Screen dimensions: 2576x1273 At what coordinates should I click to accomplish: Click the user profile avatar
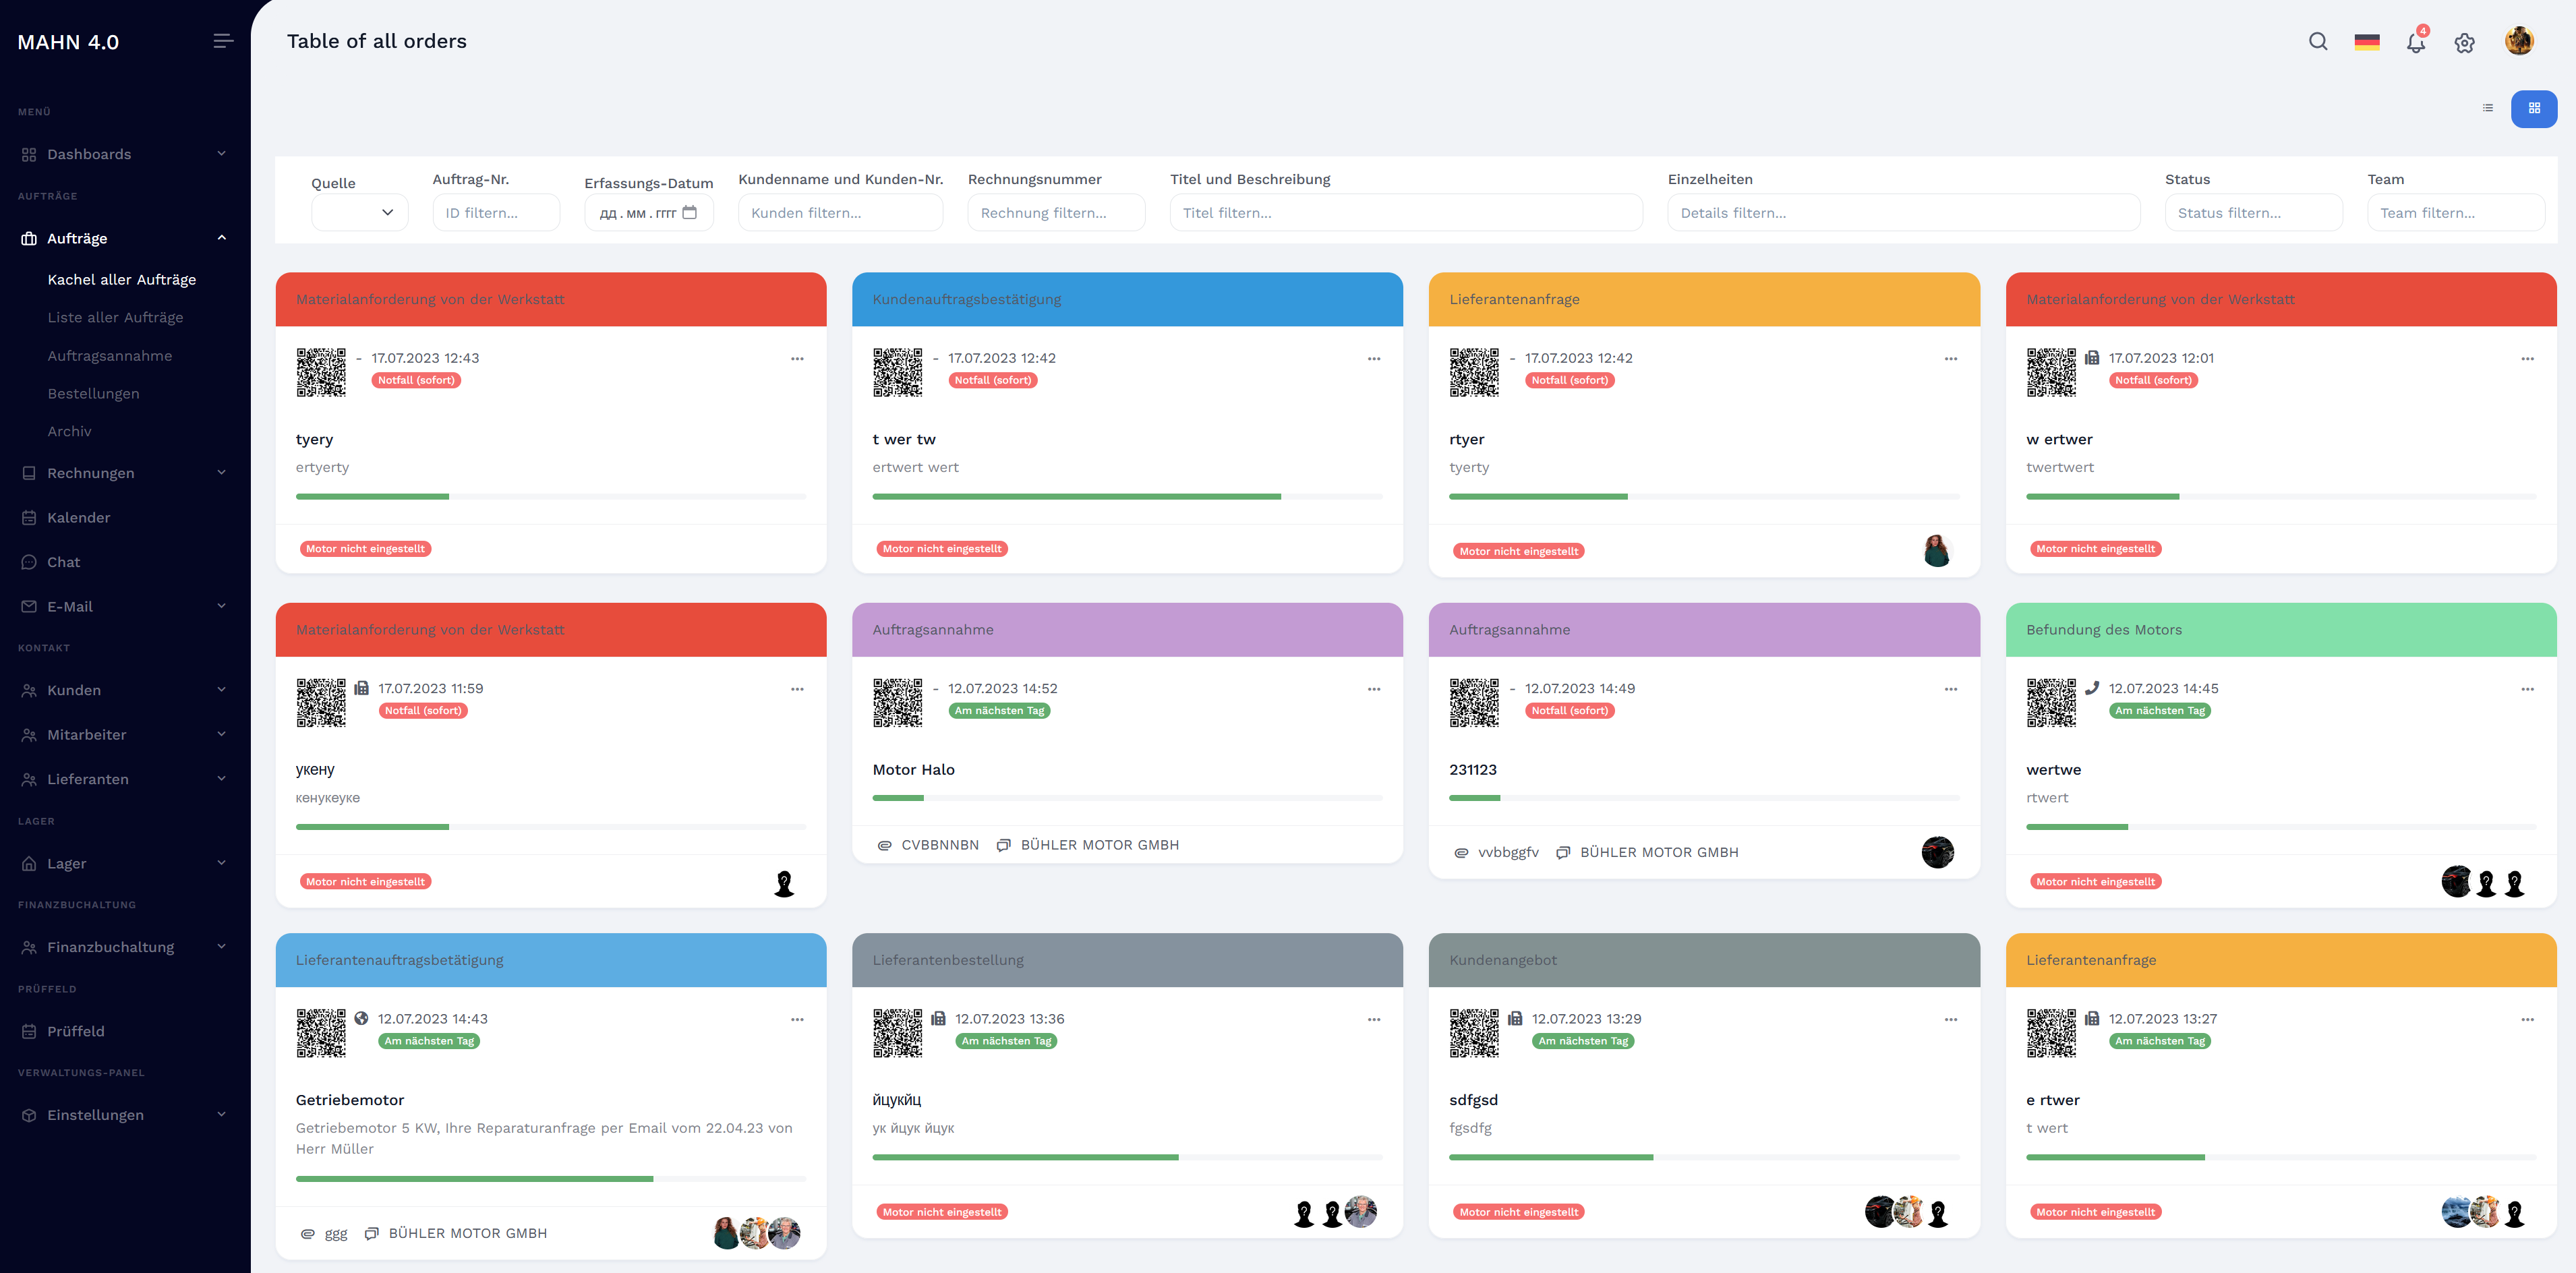[x=2518, y=41]
